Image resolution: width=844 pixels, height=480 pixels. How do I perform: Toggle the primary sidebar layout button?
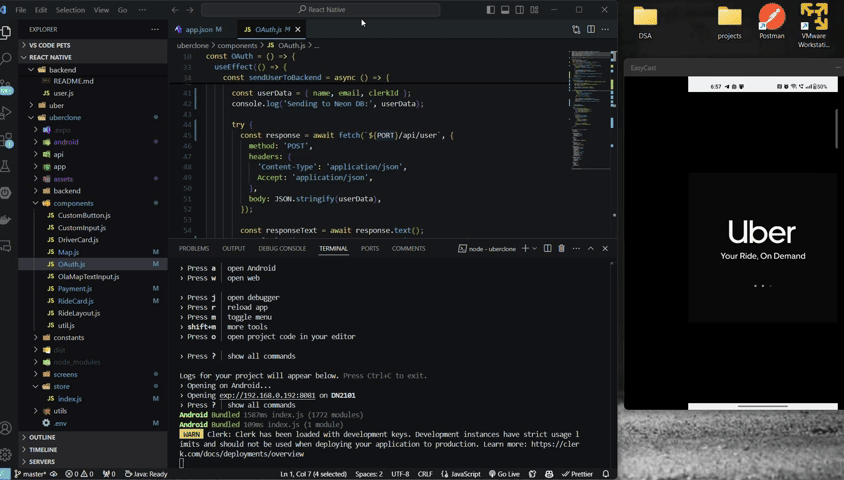(490, 10)
